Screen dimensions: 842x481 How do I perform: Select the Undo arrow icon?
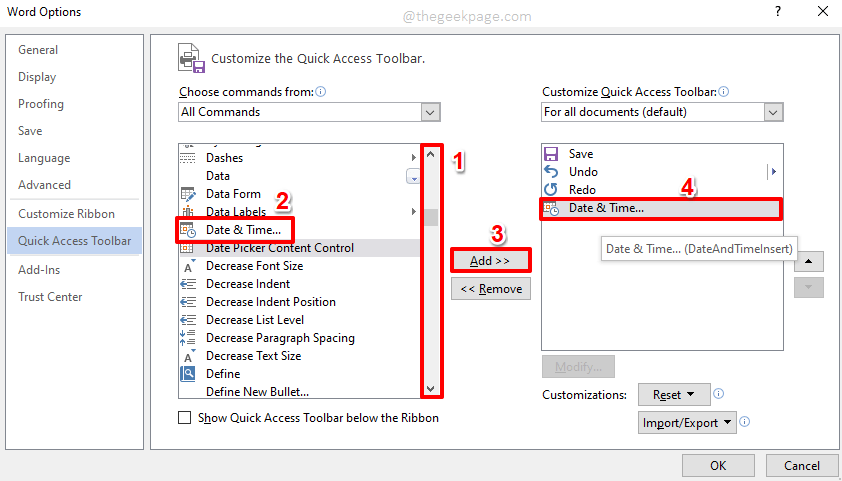(550, 172)
